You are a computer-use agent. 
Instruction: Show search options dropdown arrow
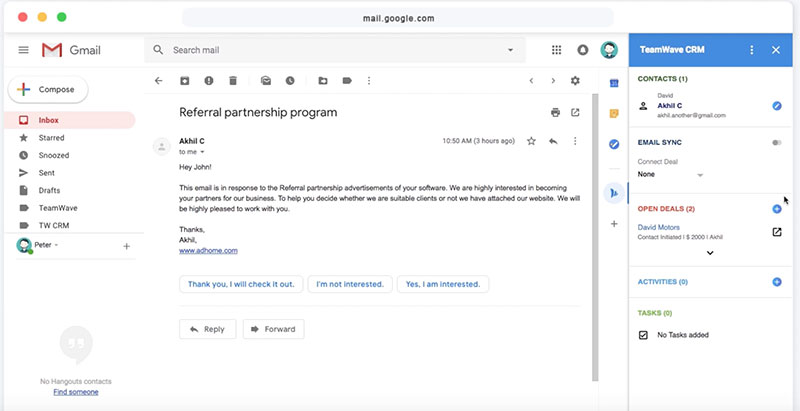pyautogui.click(x=510, y=50)
